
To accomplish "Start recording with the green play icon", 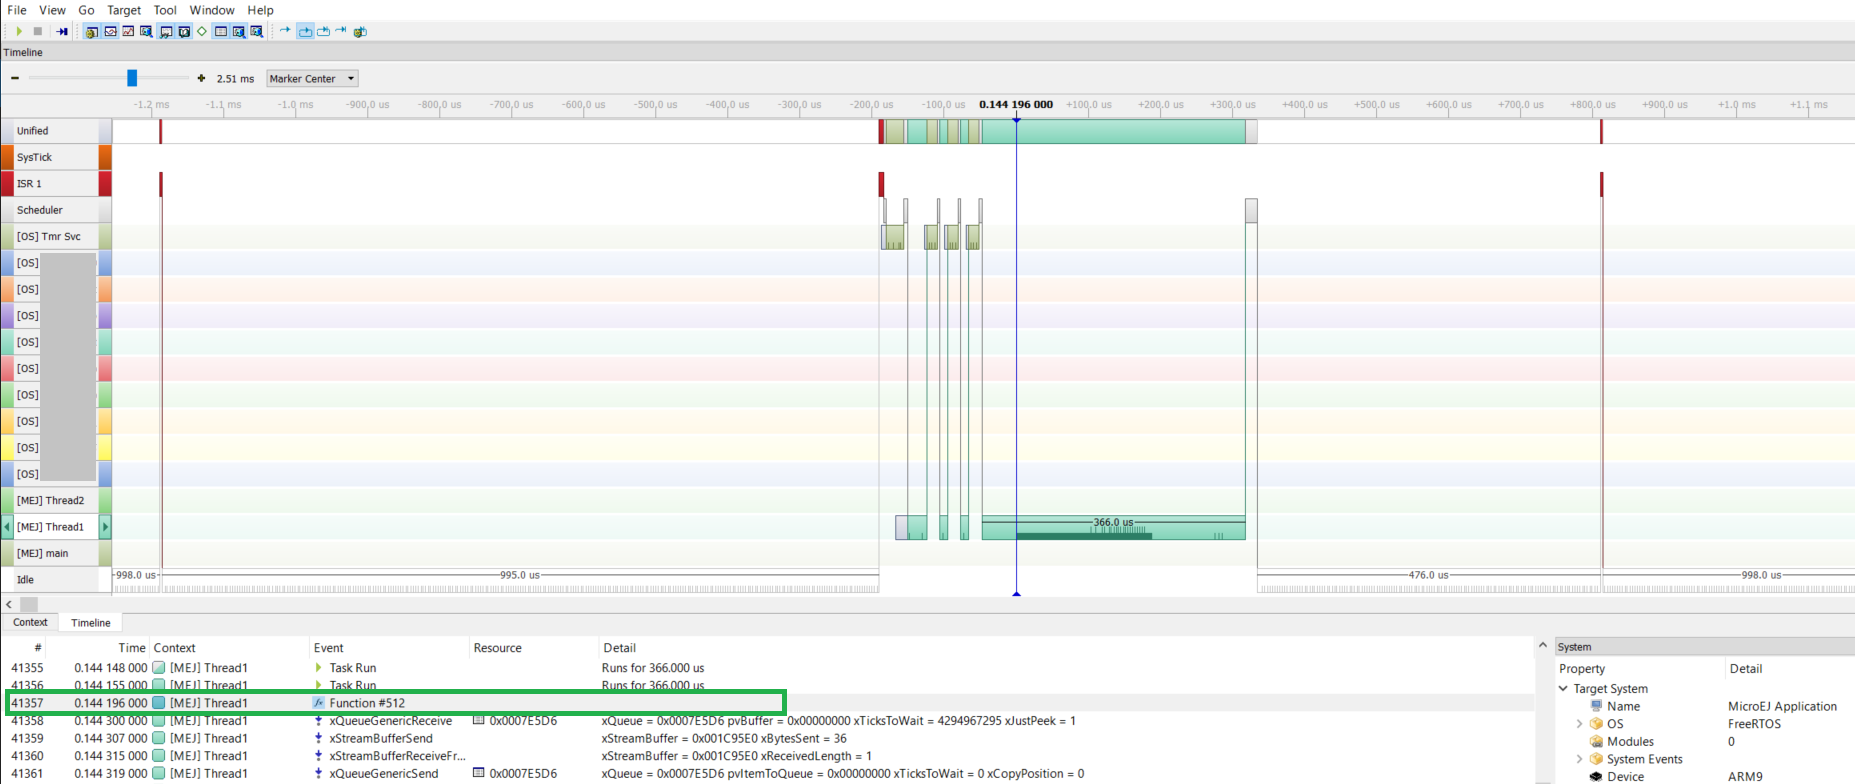I will [x=19, y=31].
